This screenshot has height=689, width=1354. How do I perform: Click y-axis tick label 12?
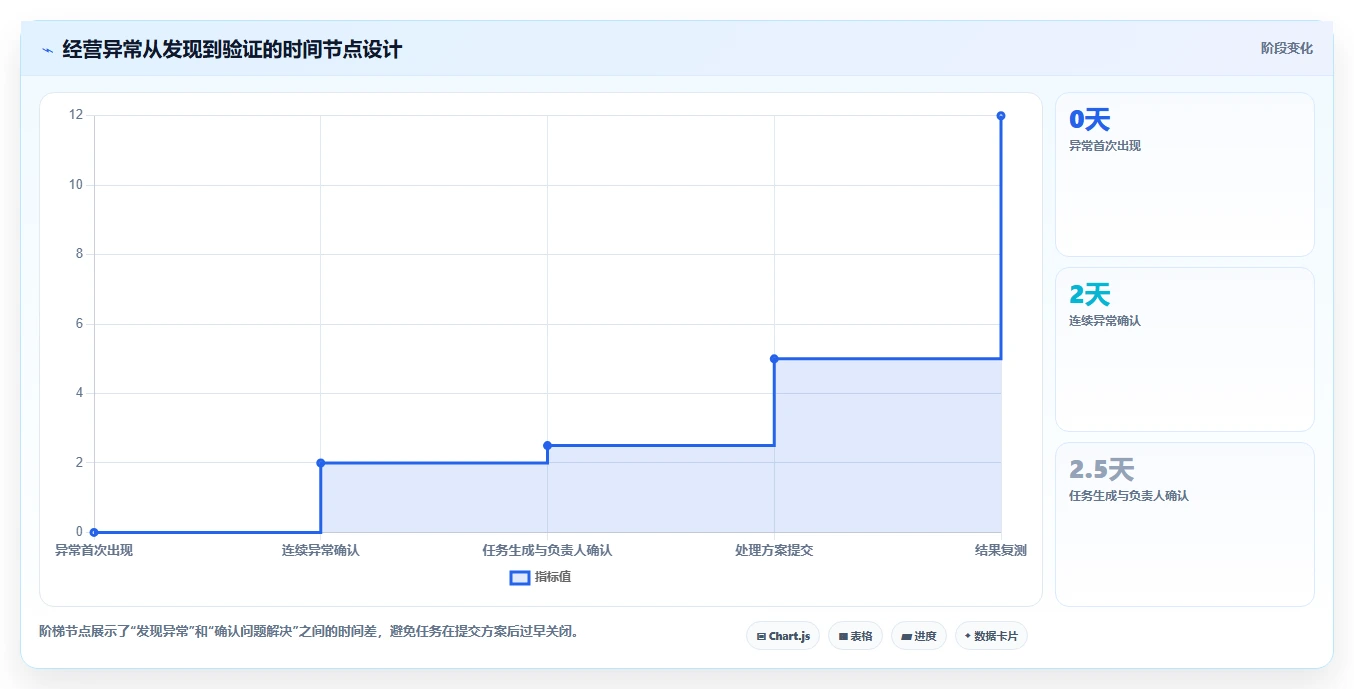(76, 115)
